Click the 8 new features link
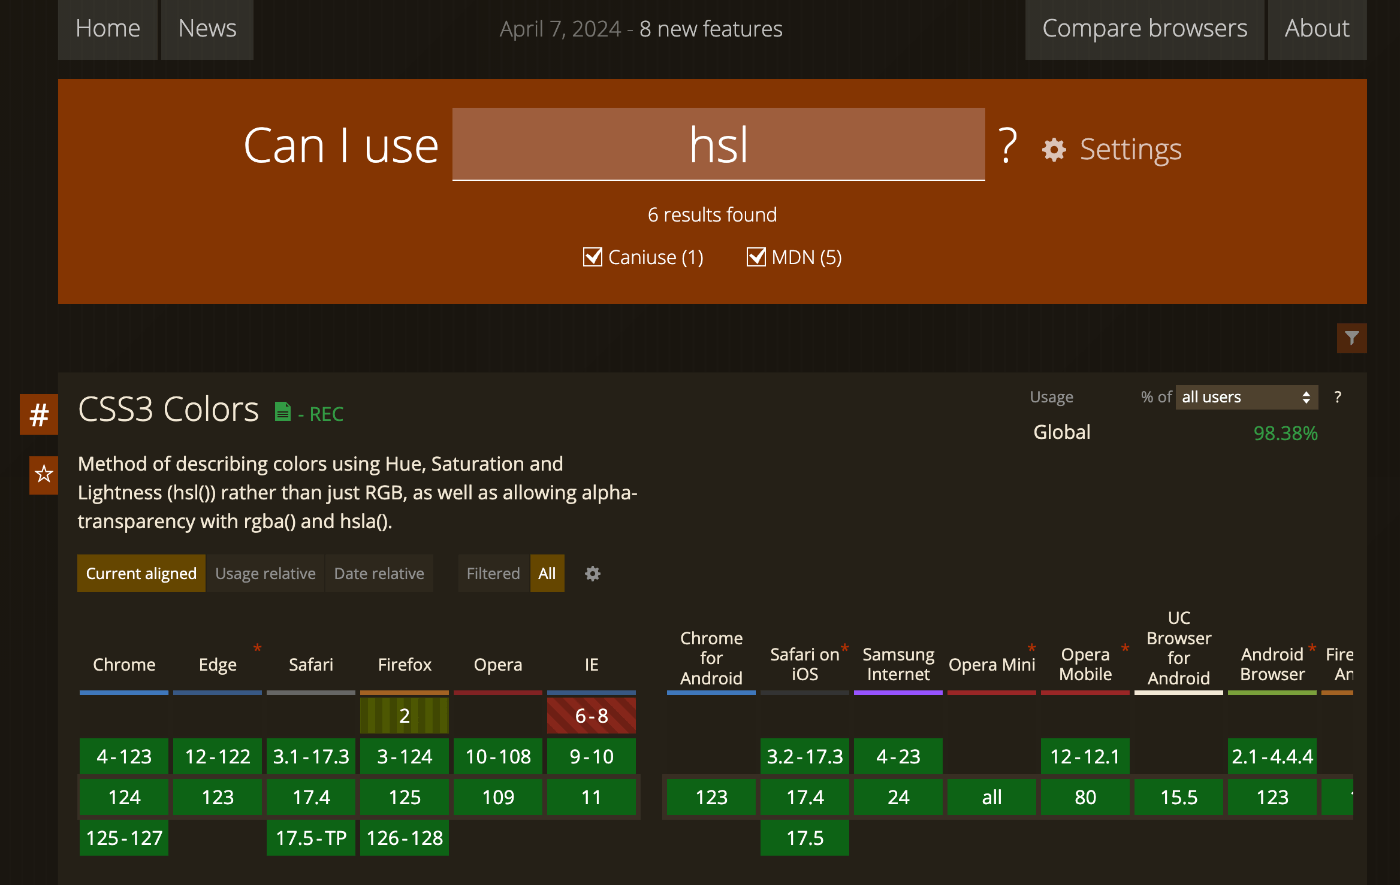This screenshot has width=1400, height=885. coord(711,29)
